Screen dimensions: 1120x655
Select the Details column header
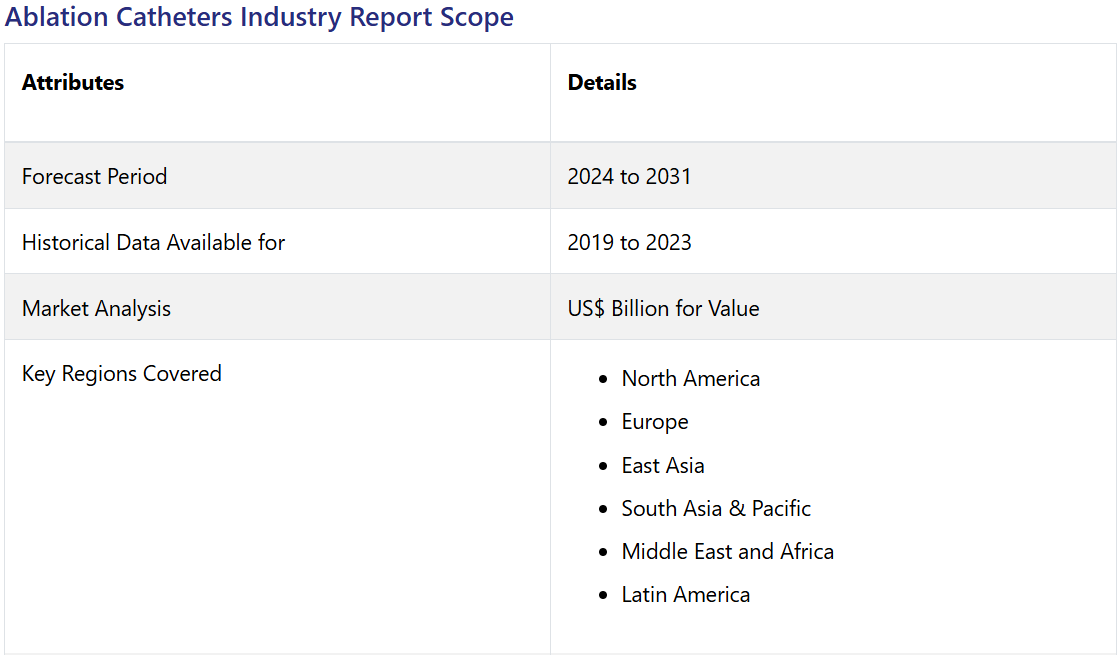pos(602,83)
